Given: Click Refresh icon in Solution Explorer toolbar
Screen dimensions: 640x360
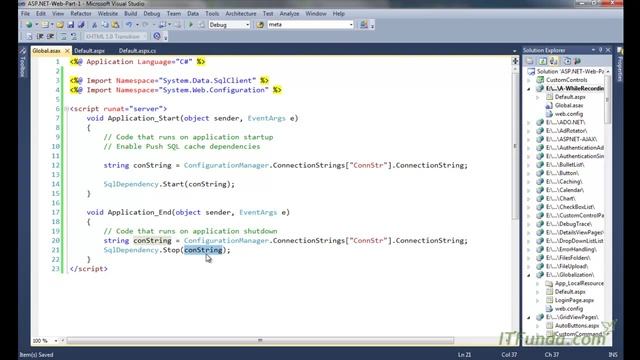Looking at the screenshot, I should 542,61.
